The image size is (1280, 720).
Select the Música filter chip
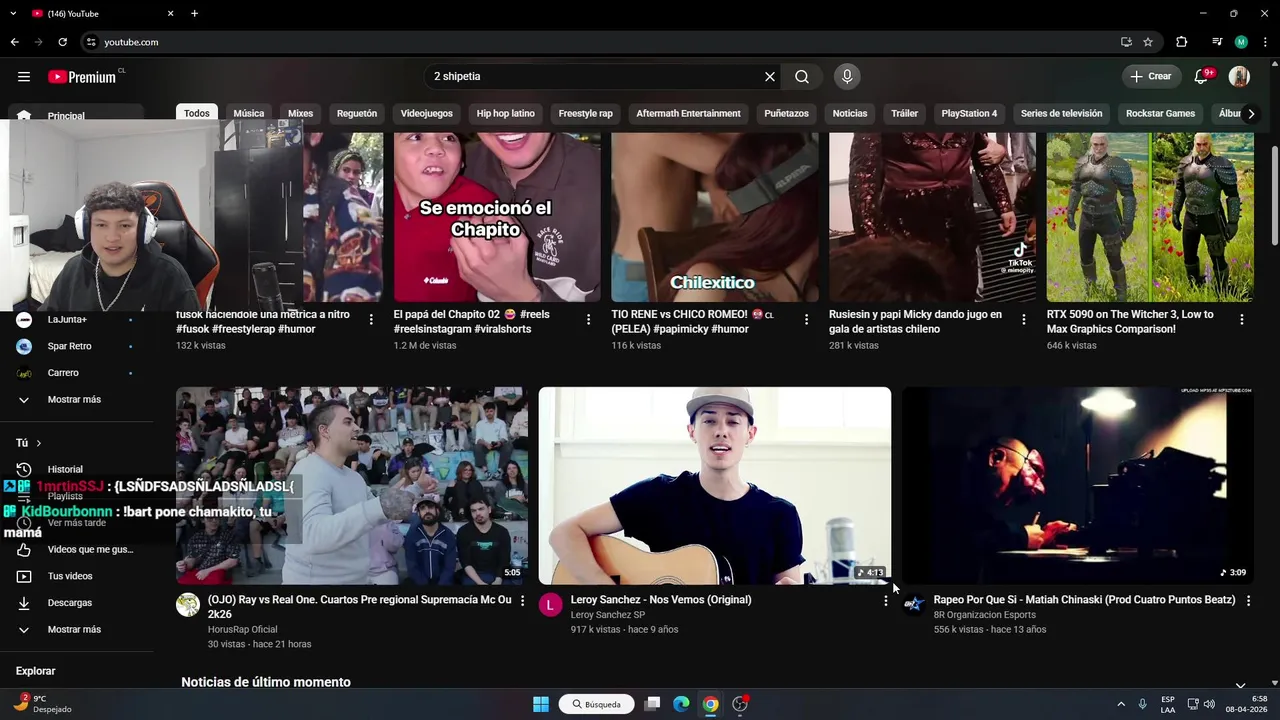(x=249, y=114)
